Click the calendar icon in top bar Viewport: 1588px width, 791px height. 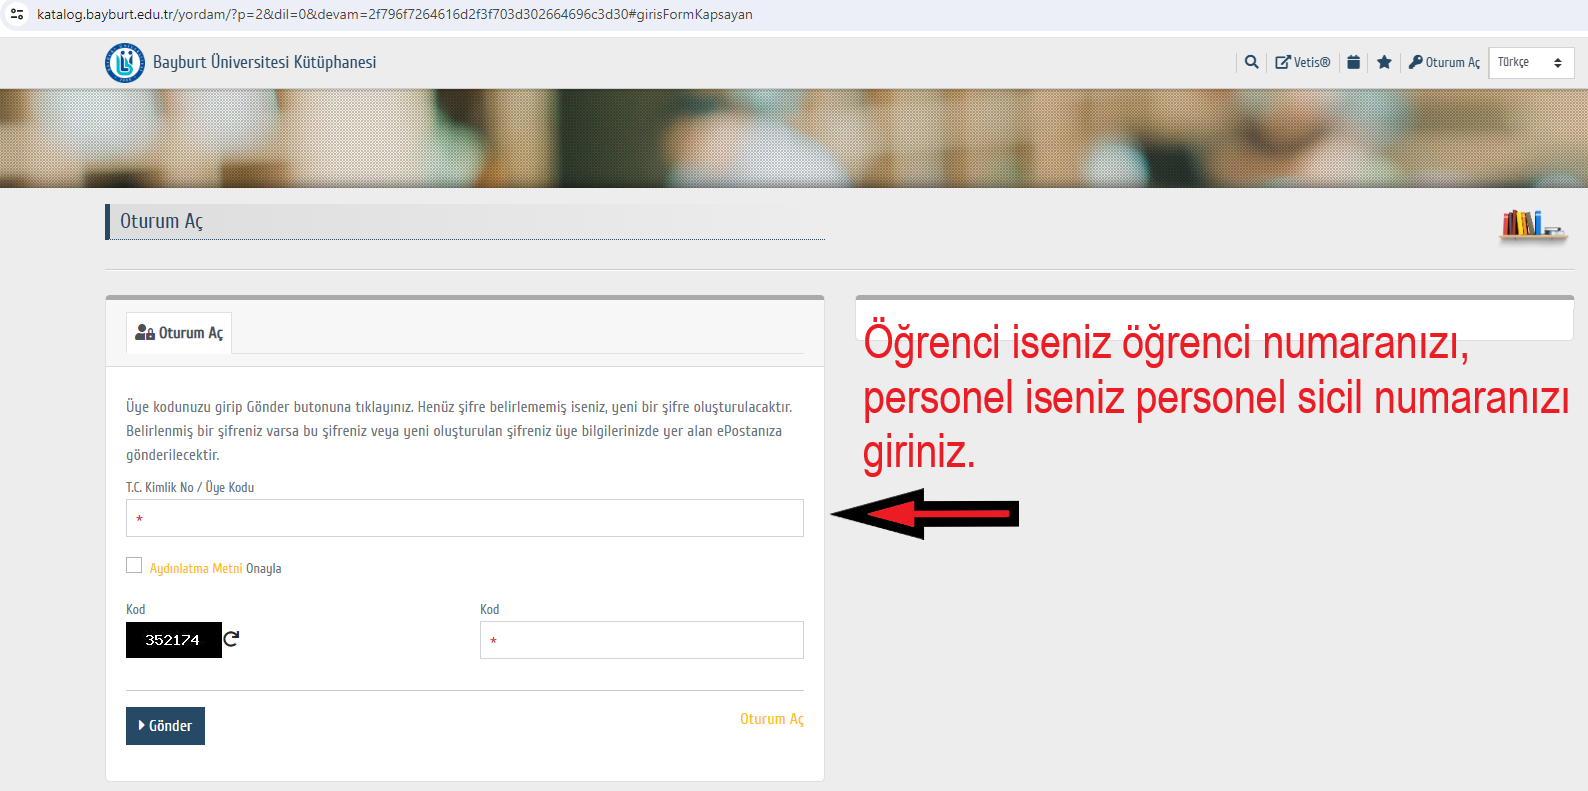point(1353,62)
